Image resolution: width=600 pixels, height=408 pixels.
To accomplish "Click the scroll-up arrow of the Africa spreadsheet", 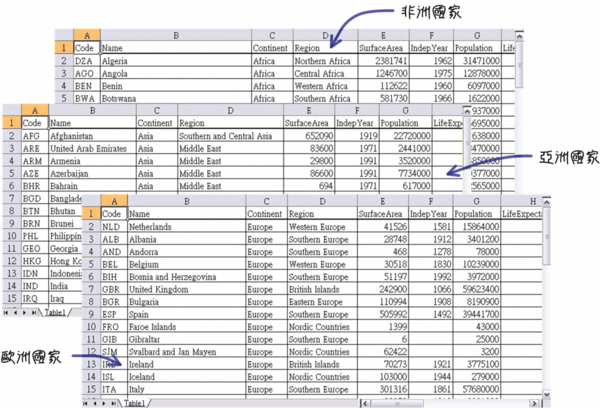I will (519, 36).
